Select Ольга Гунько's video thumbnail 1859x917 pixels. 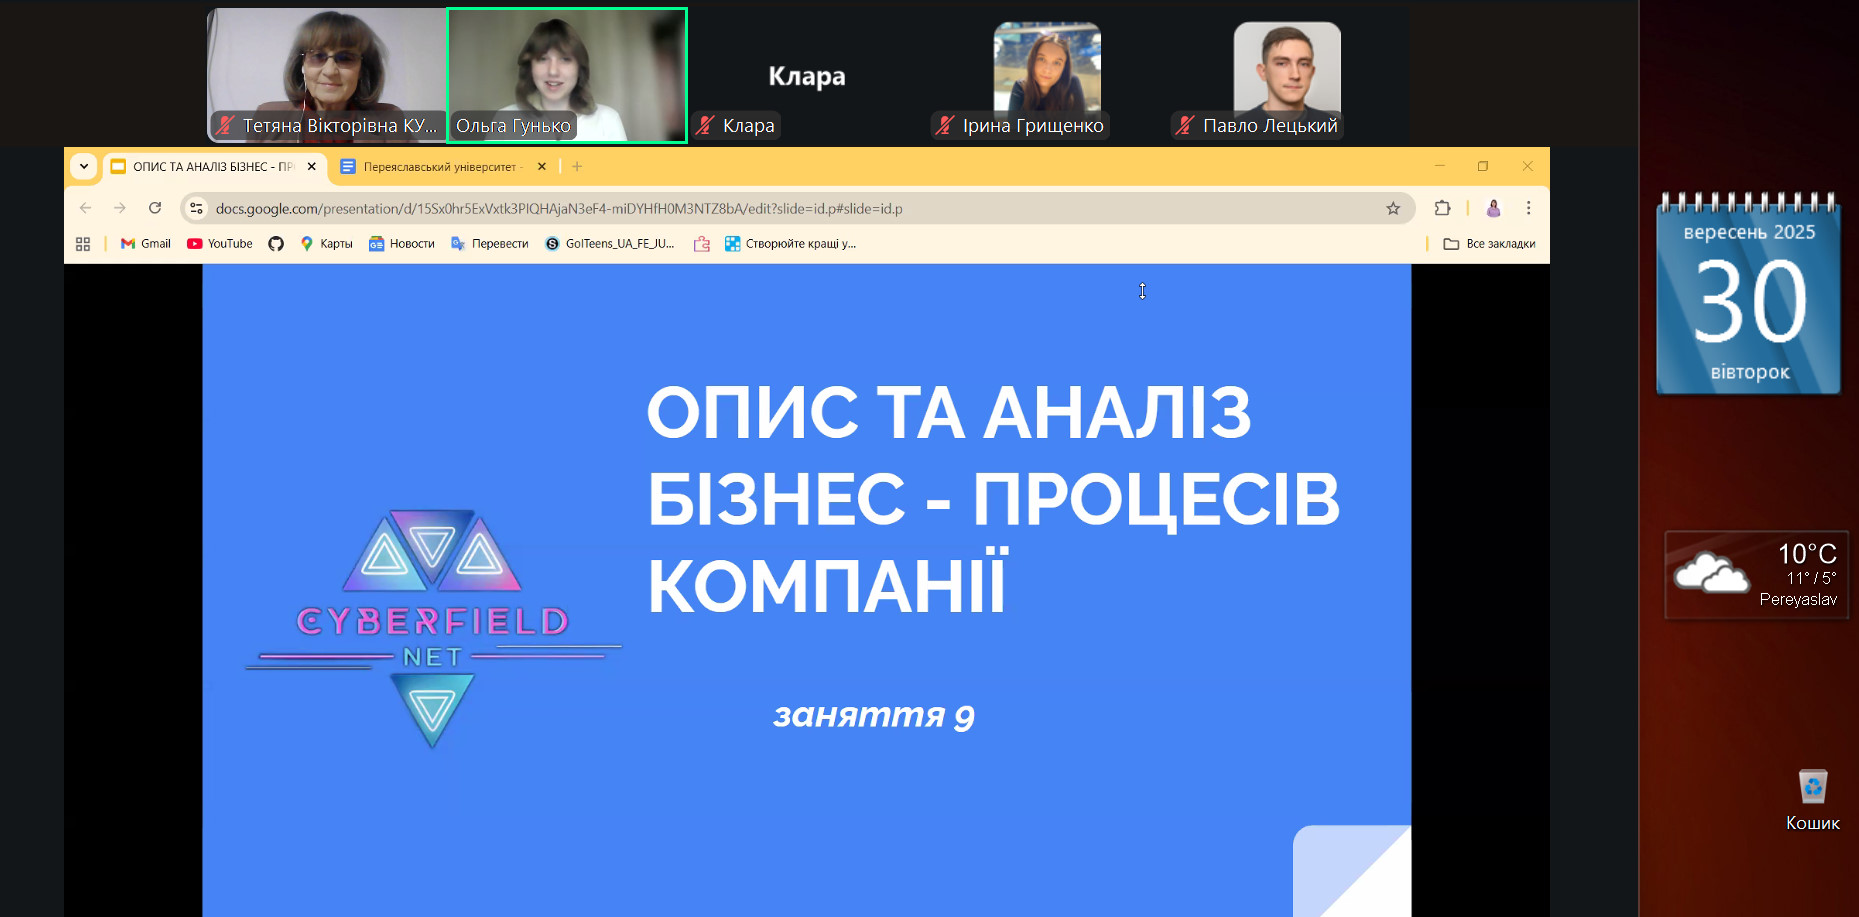[567, 70]
